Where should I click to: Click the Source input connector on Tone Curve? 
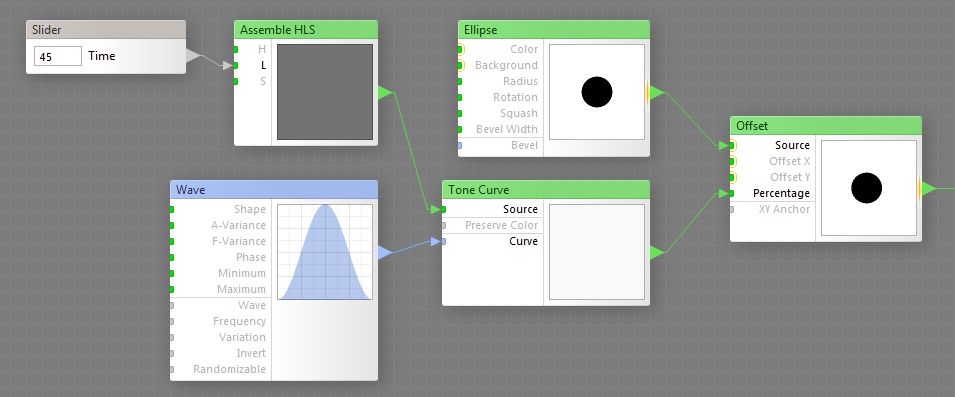pyautogui.click(x=444, y=209)
